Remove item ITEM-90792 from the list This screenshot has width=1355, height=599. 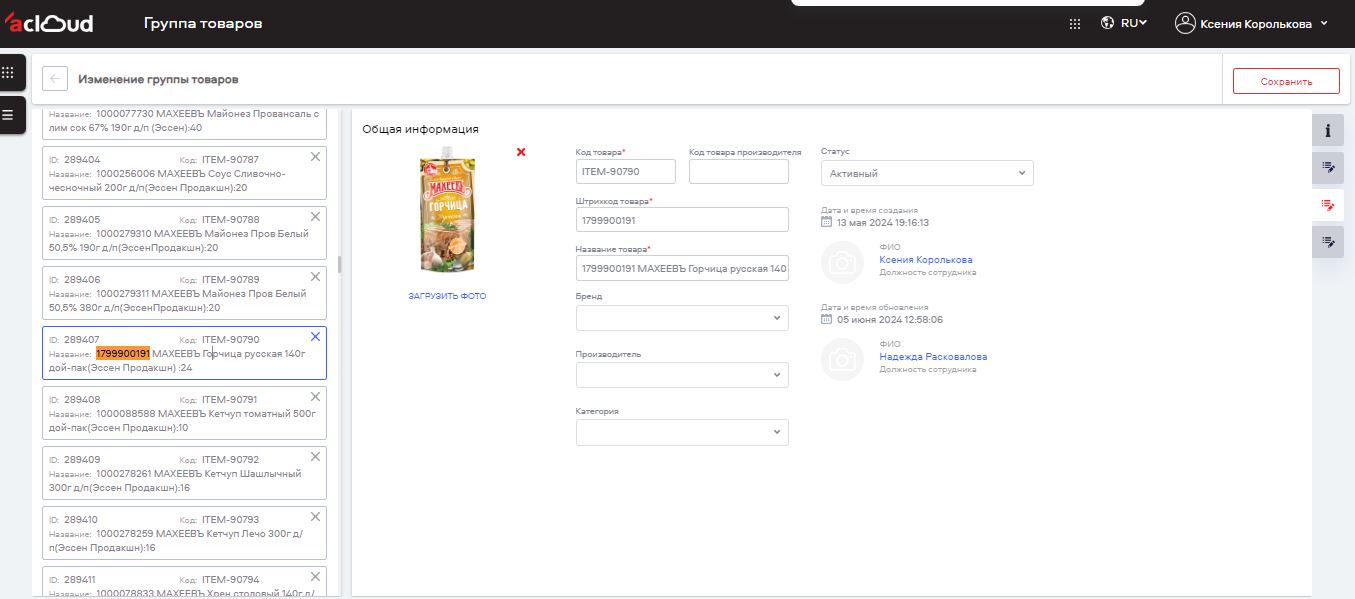(x=315, y=457)
